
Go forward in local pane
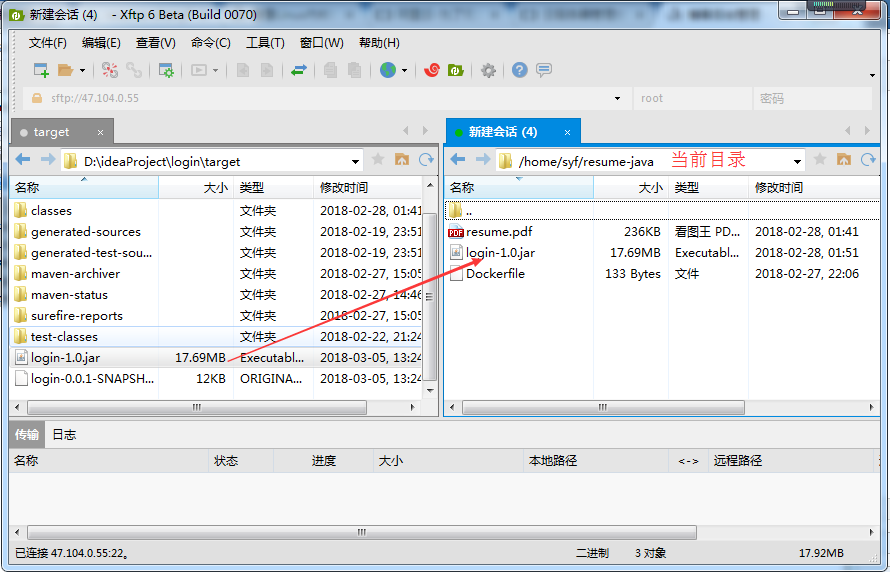pos(48,161)
